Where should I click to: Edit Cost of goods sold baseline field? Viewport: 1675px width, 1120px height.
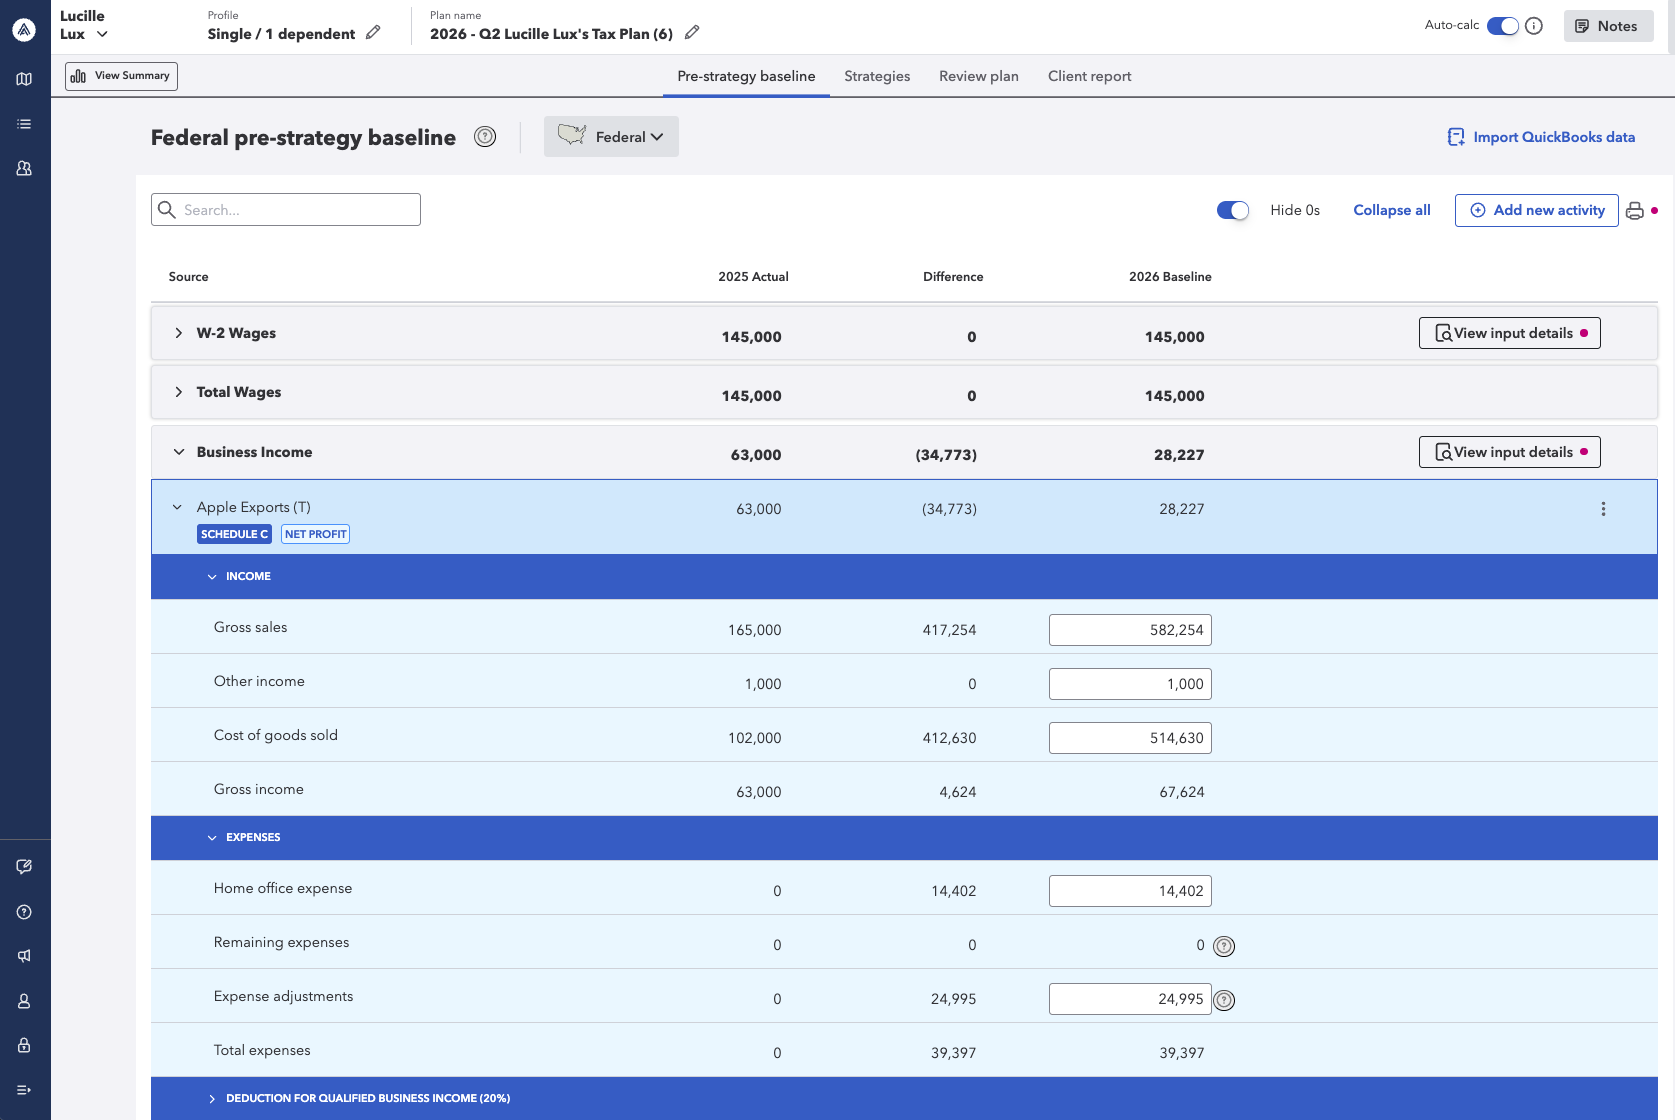point(1130,738)
